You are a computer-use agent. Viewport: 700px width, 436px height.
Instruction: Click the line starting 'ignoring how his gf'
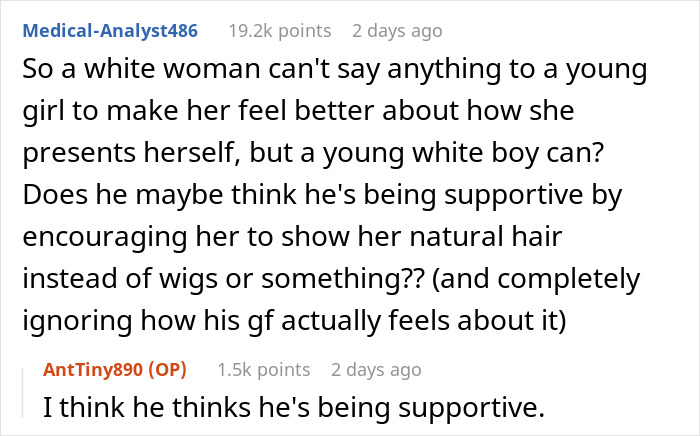(x=294, y=321)
